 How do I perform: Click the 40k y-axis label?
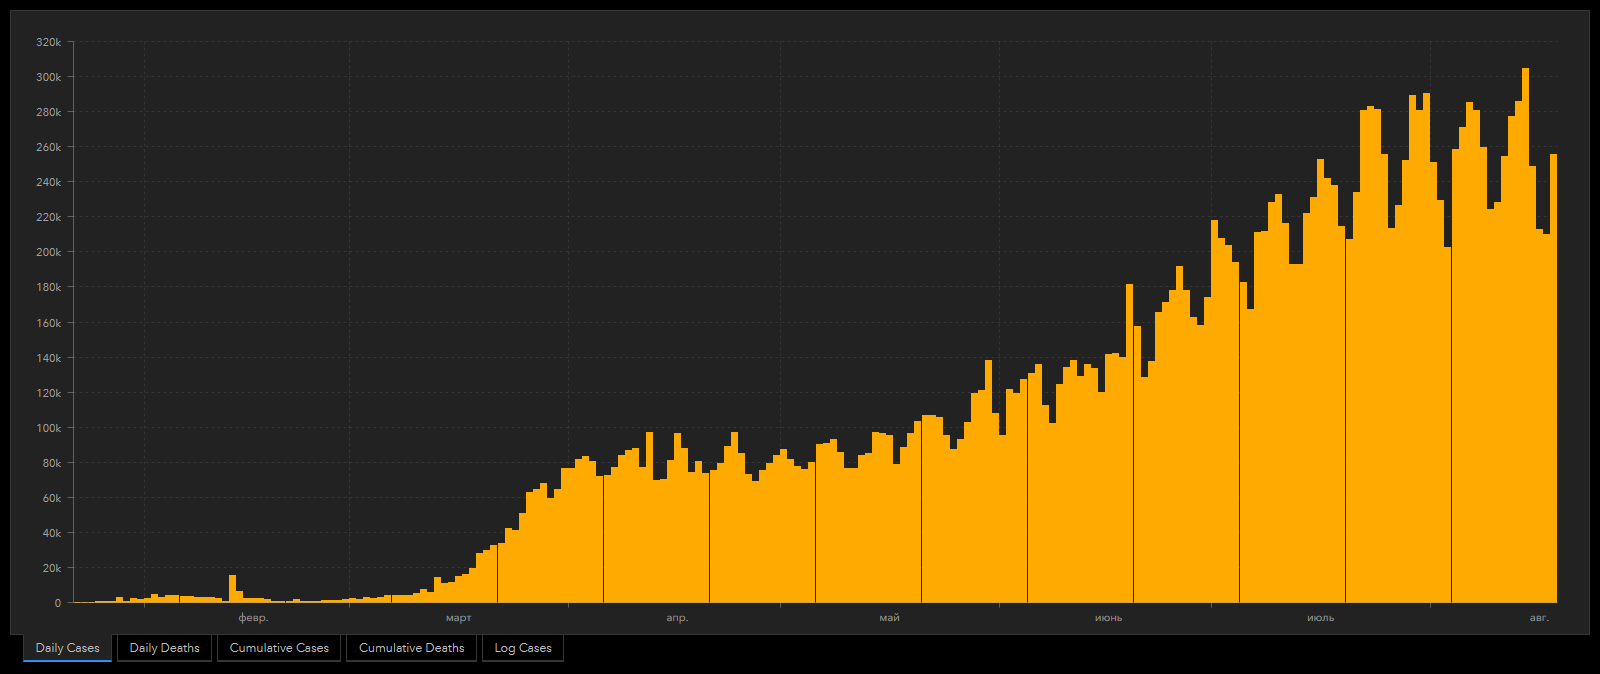pos(52,533)
